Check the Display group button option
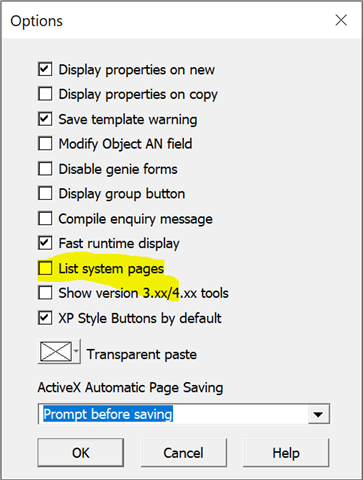Screen dimensions: 363x480 [x=45, y=194]
